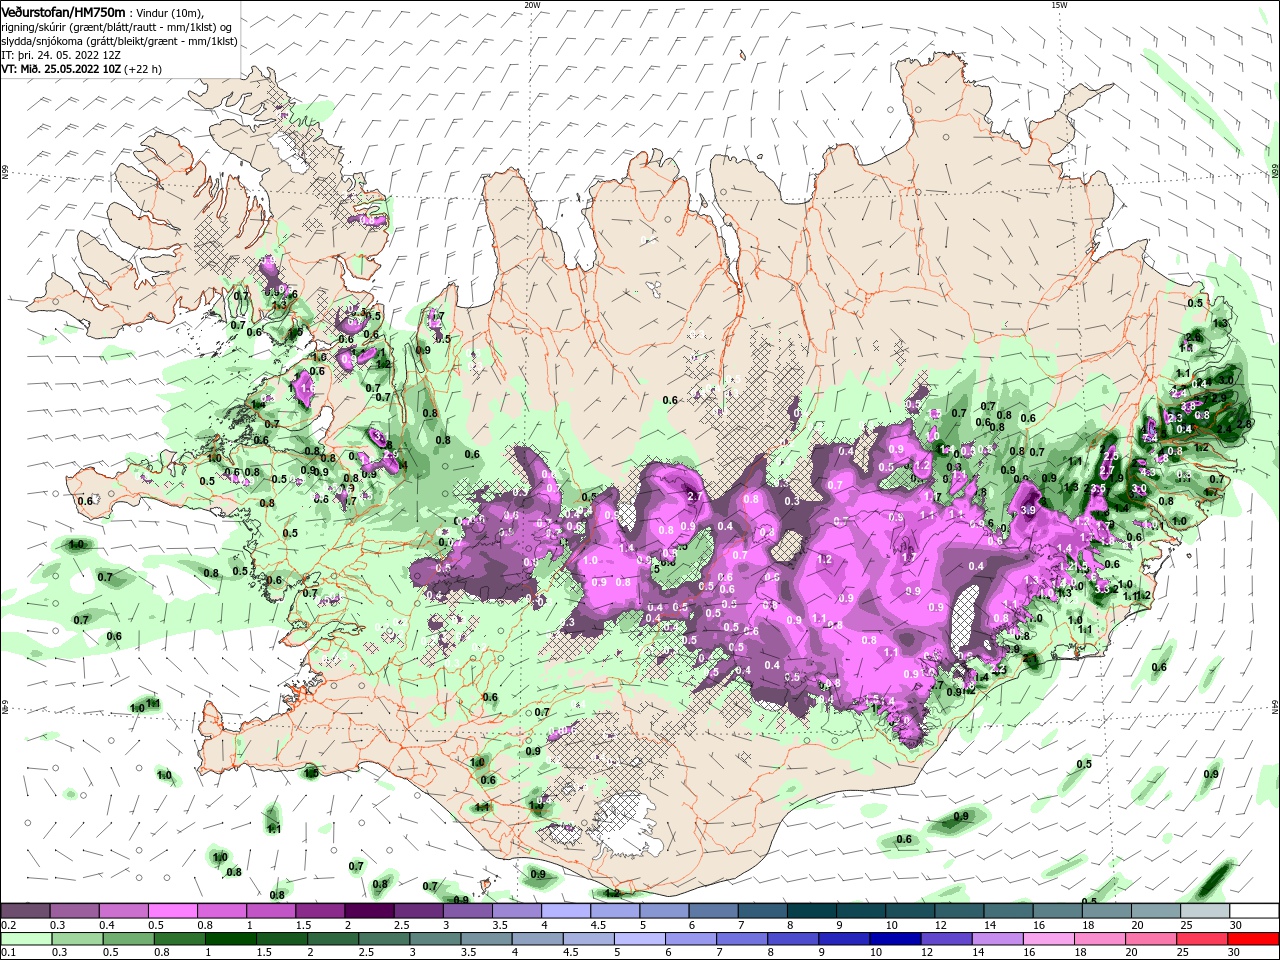Select the dark purple snow swatch for 2–2.5
This screenshot has height=960, width=1280.
pos(369,911)
